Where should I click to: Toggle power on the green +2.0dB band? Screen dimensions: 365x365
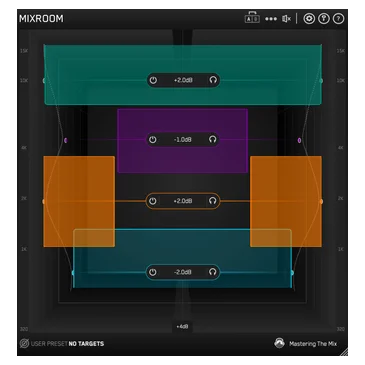[153, 80]
